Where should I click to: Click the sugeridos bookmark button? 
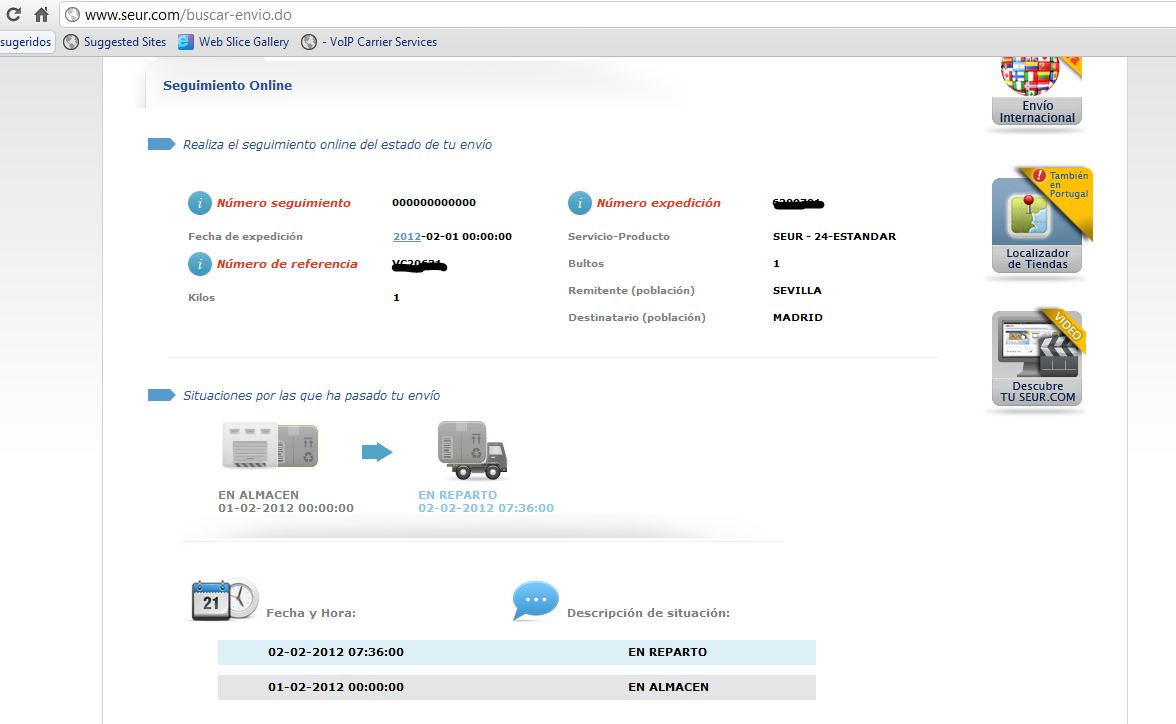[26, 42]
